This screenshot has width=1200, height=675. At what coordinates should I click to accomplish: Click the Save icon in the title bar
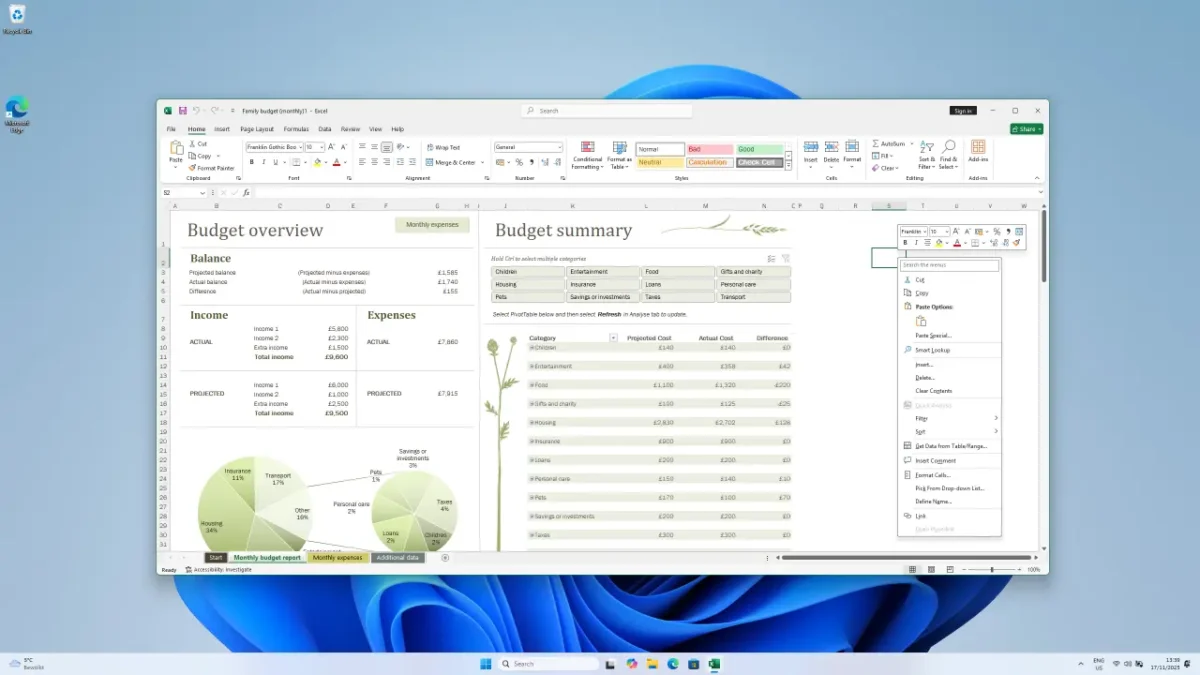(x=183, y=111)
